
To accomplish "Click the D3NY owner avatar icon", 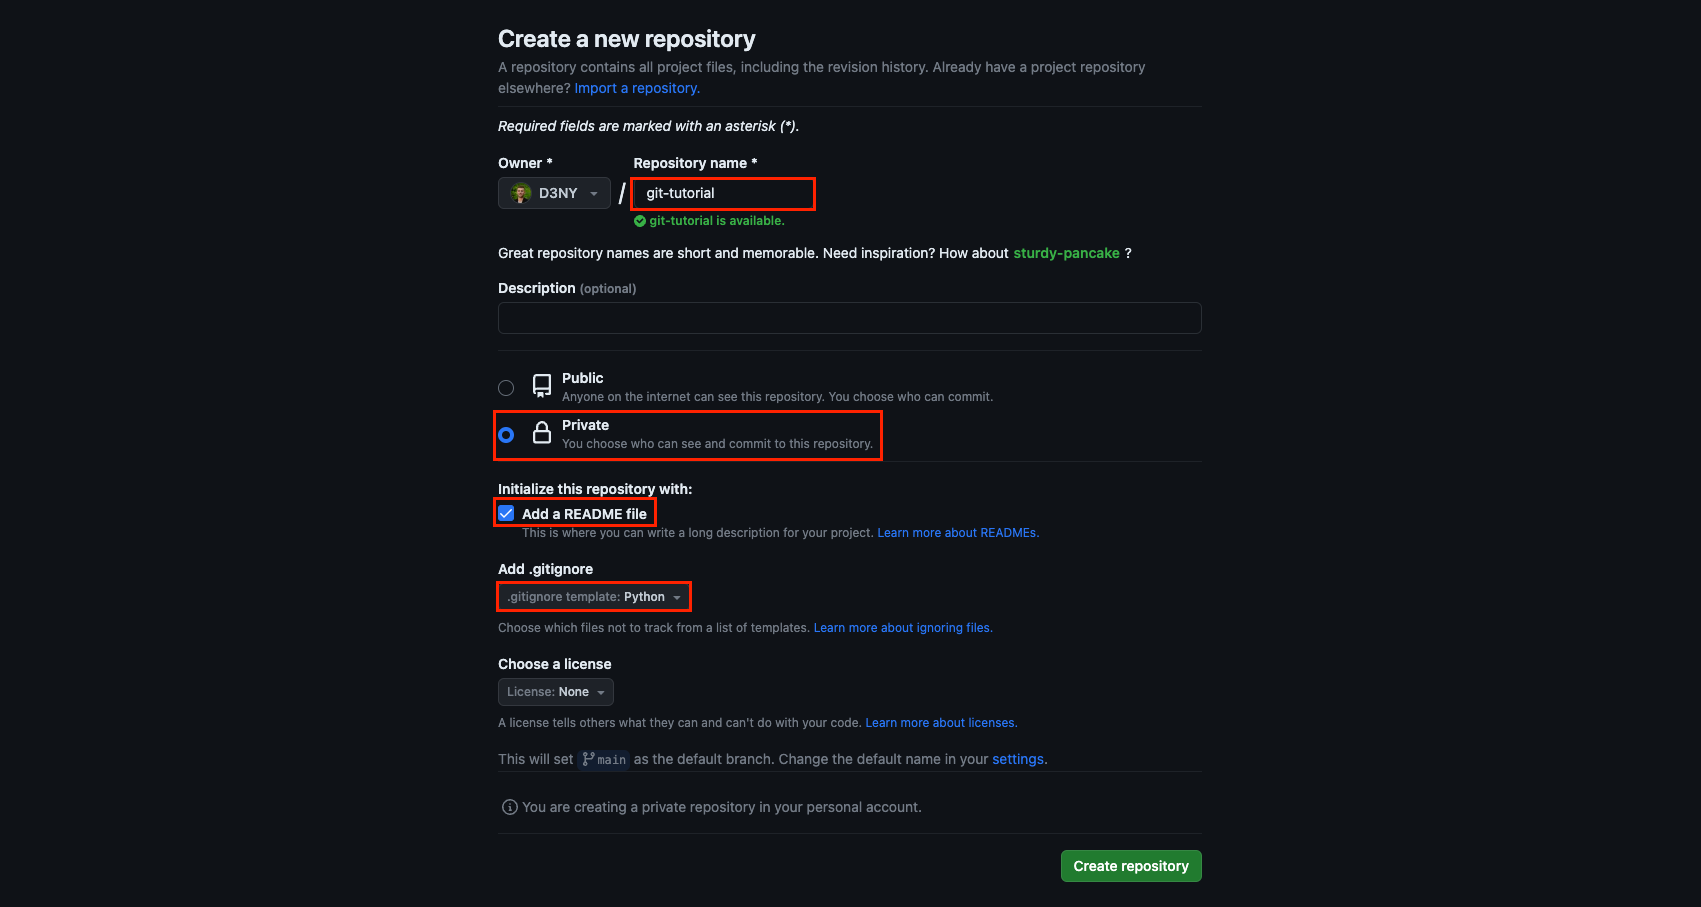I will 520,193.
